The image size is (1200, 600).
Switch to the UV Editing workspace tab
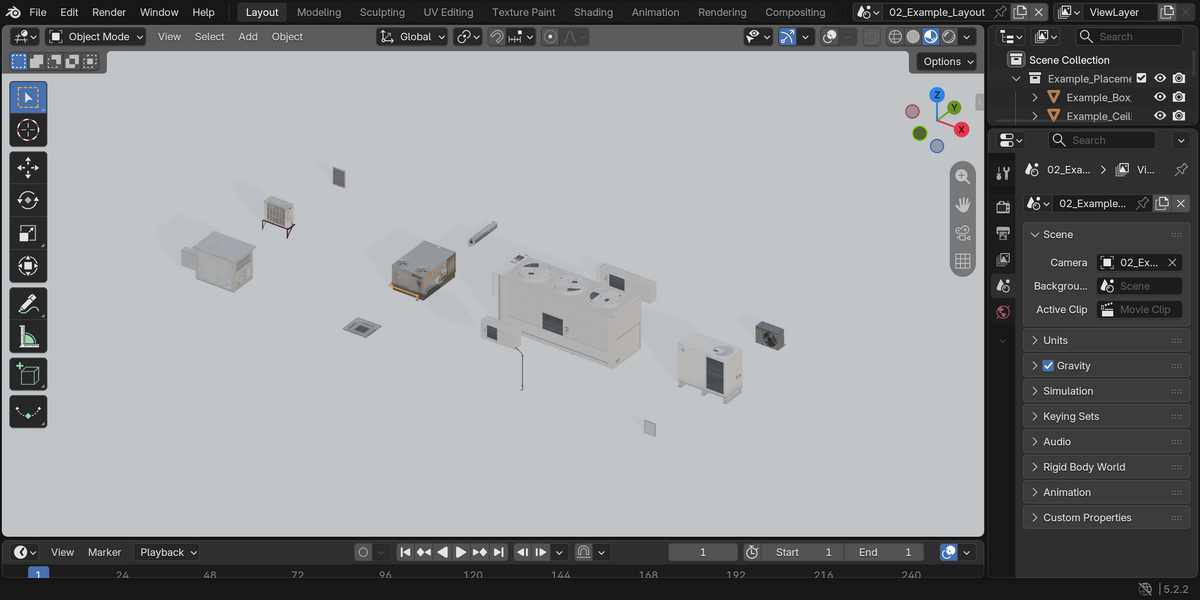pos(448,12)
